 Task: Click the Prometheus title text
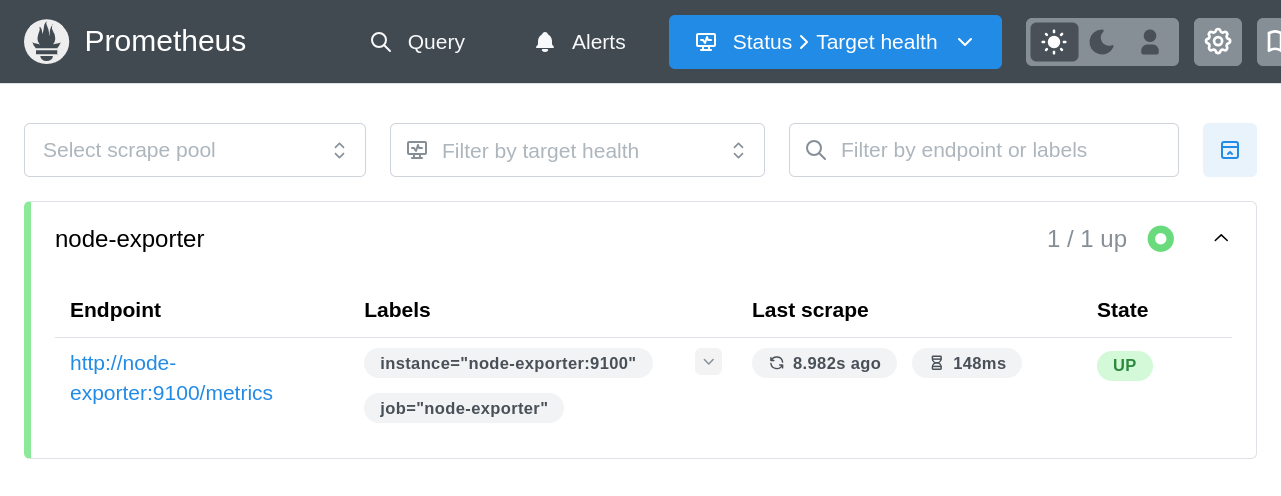(165, 41)
